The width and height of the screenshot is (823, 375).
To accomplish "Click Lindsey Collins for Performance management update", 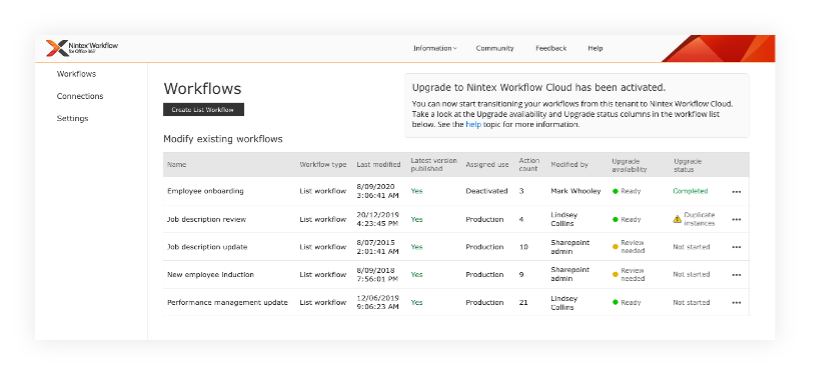I will tap(564, 303).
